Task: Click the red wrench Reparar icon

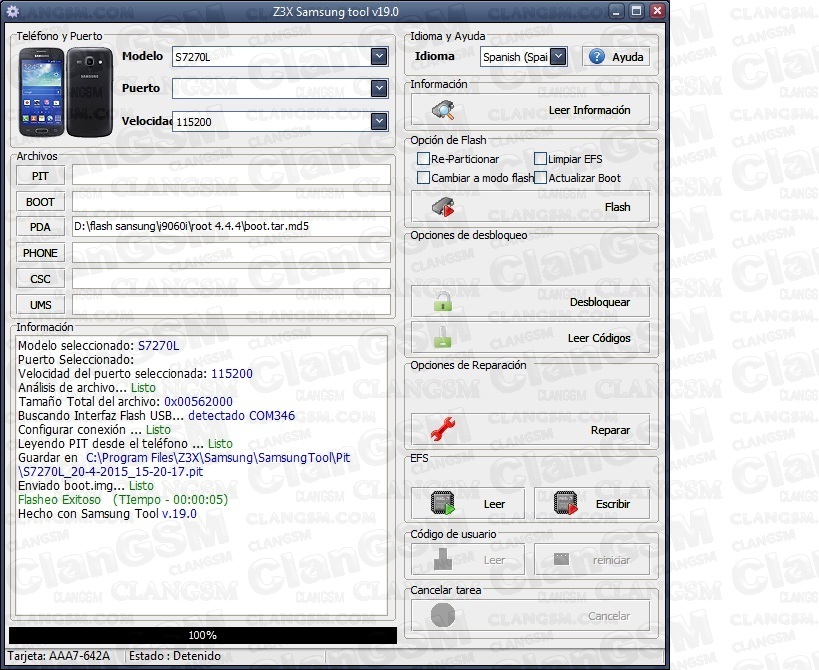Action: pos(443,429)
